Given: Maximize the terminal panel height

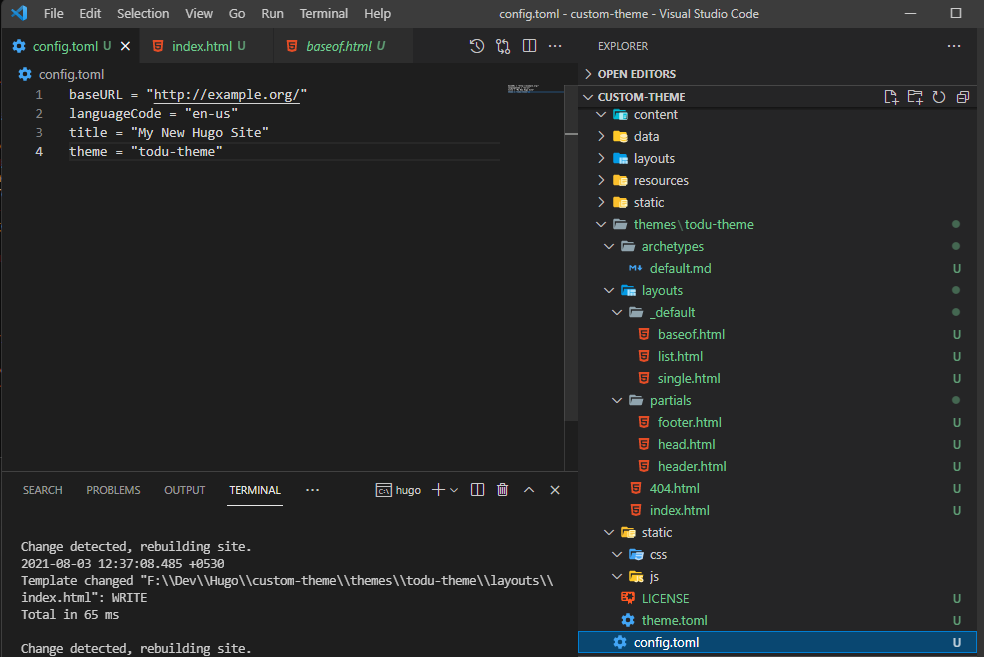Looking at the screenshot, I should (x=528, y=489).
